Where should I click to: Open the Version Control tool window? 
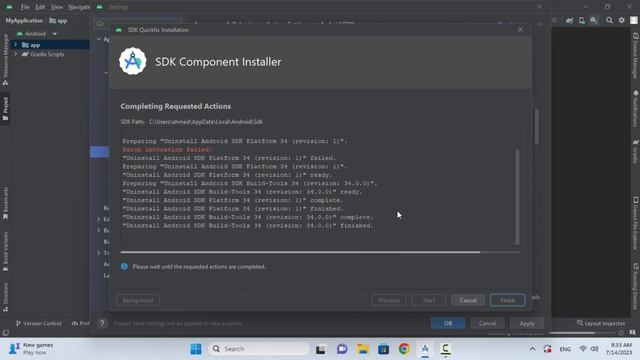coord(39,323)
